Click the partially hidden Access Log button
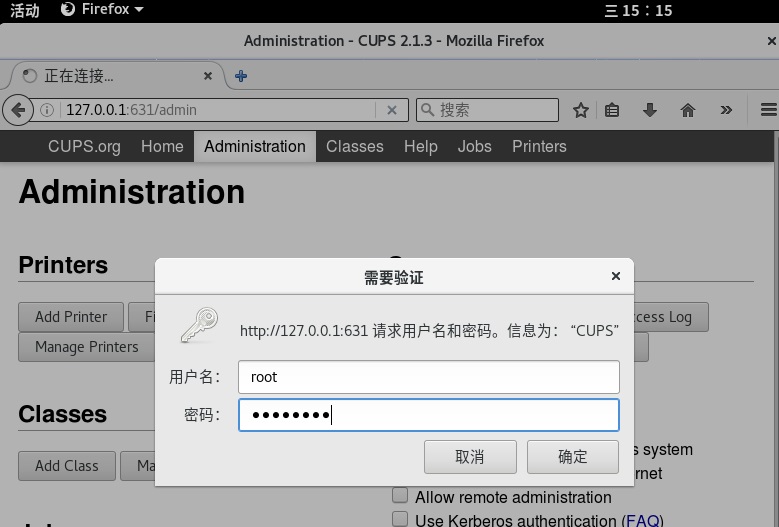Viewport: 779px width, 527px height. (671, 317)
